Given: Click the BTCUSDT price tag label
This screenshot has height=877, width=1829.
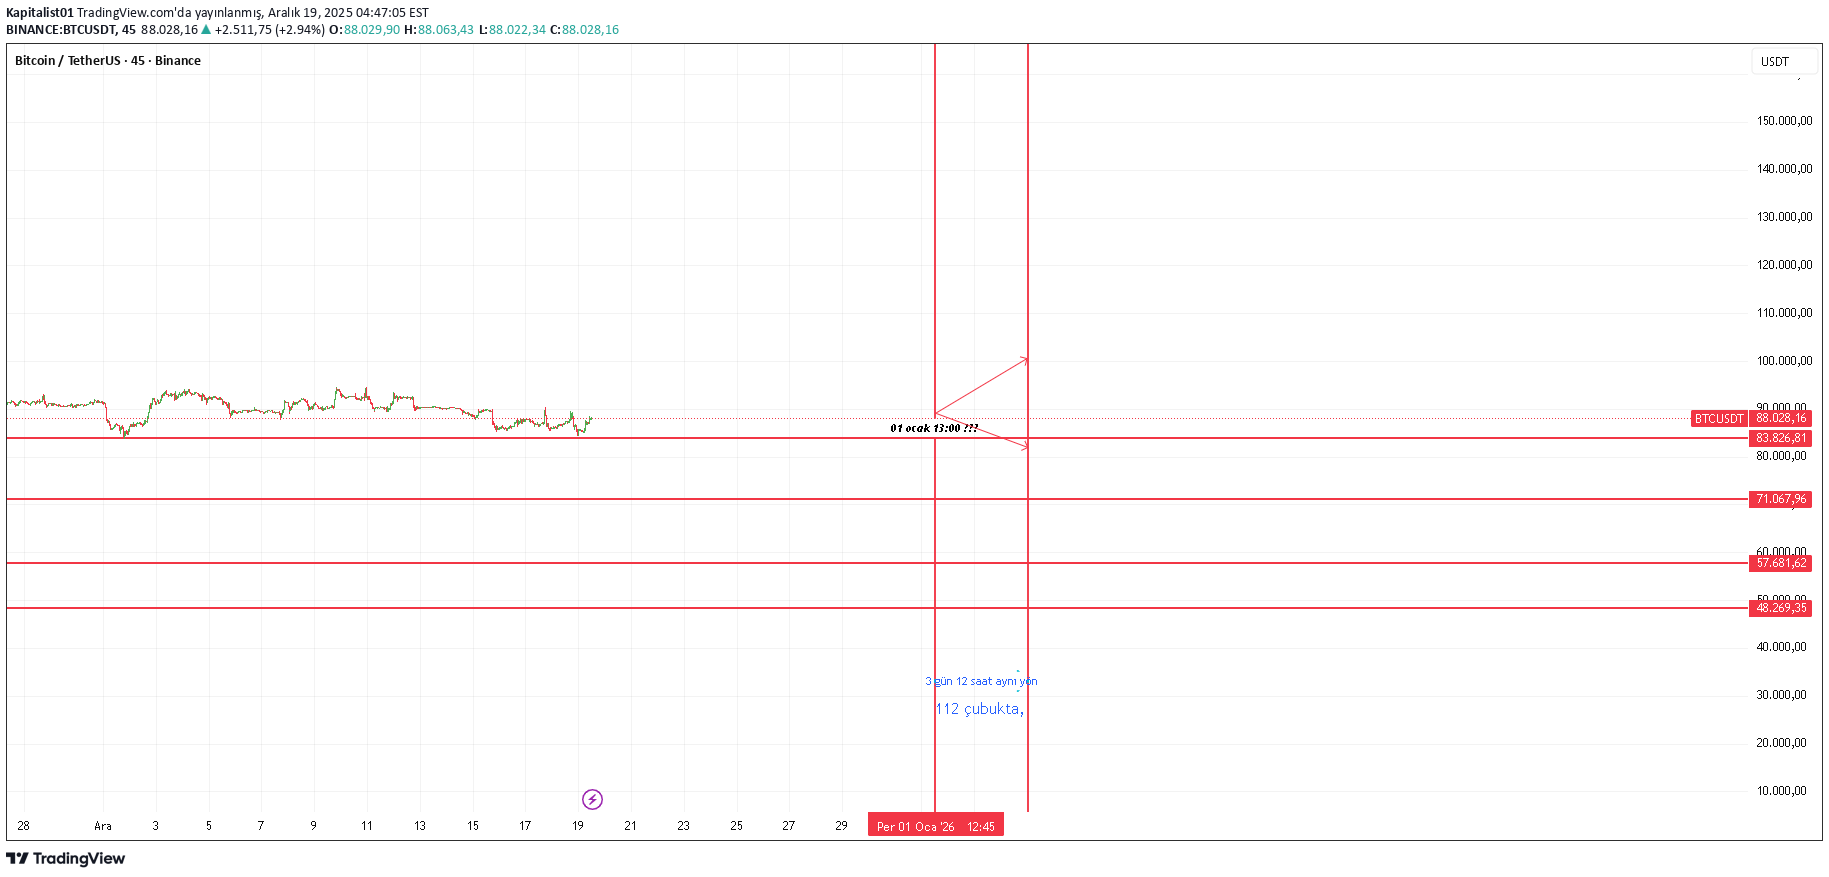Looking at the screenshot, I should (x=1718, y=419).
